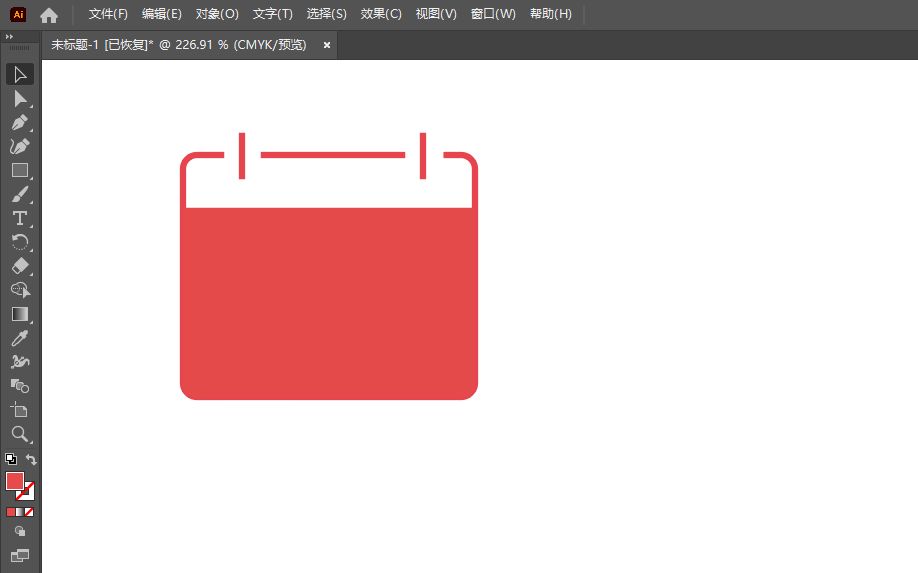Open the 视图(V) menu
Viewport: 918px width, 573px height.
tap(436, 14)
